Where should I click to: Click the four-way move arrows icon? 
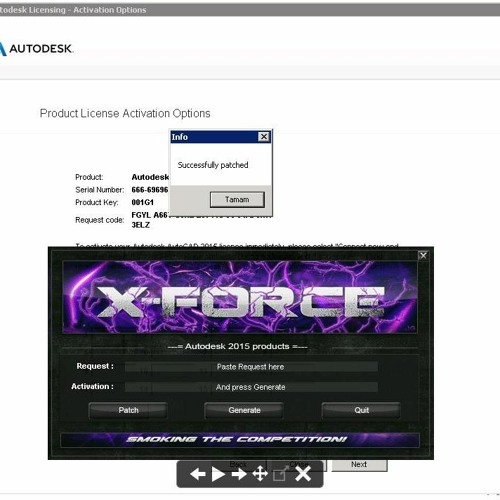coord(260,474)
